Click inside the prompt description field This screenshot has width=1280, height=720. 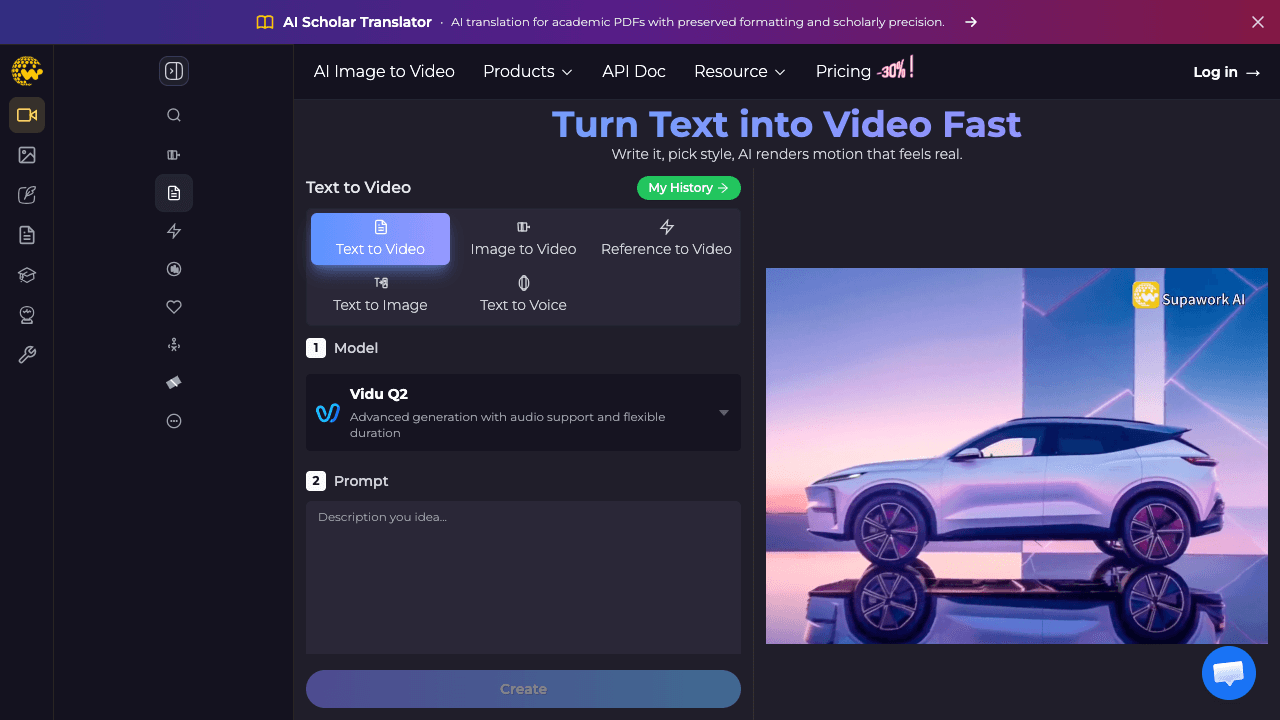(x=523, y=577)
